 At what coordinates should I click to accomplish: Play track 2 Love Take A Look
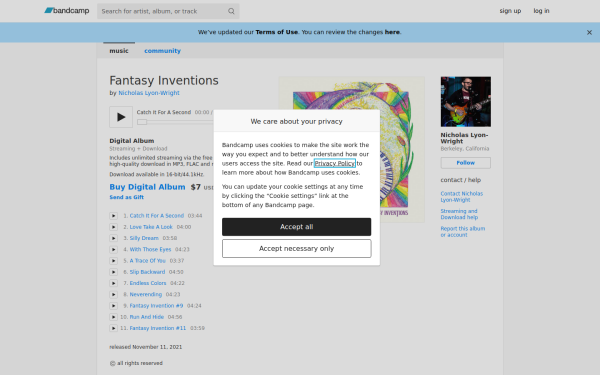(x=114, y=227)
